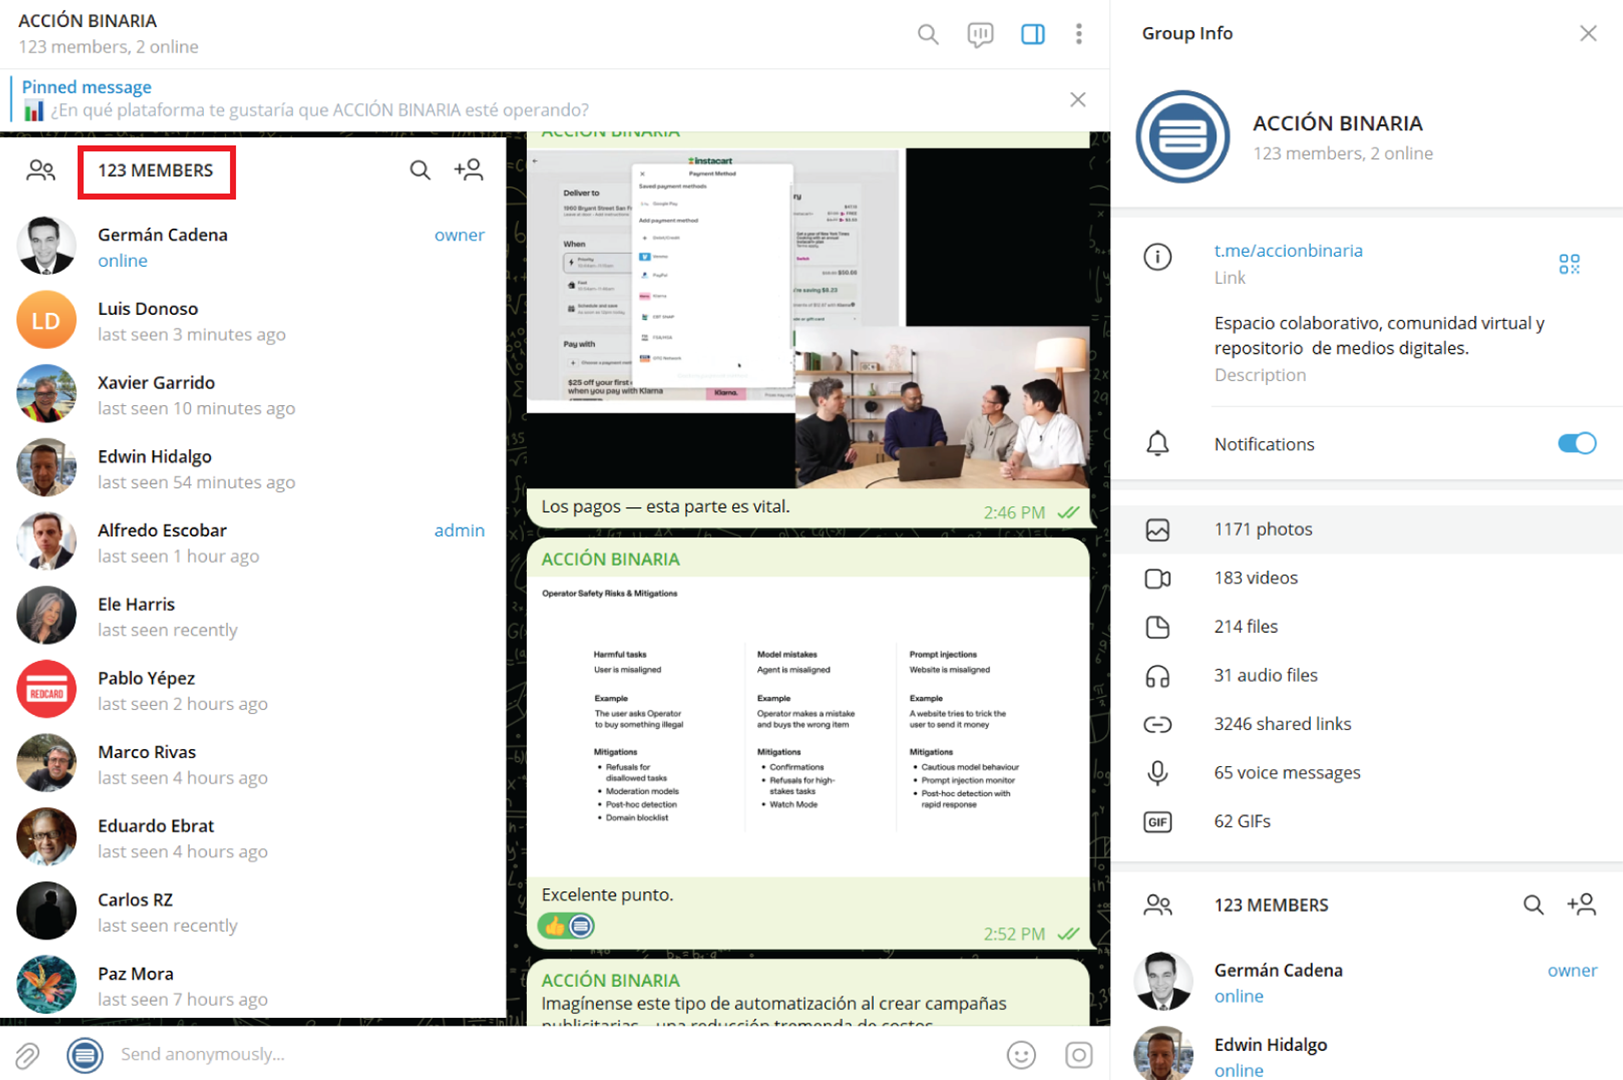The height and width of the screenshot is (1080, 1623).
Task: Open 3246 shared links
Action: pyautogui.click(x=1367, y=724)
